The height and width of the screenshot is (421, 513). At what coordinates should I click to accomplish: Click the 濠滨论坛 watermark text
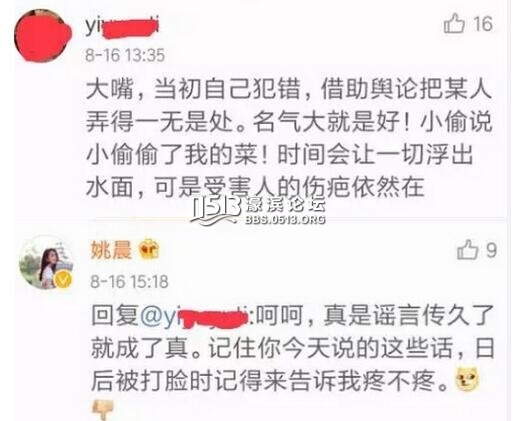285,205
